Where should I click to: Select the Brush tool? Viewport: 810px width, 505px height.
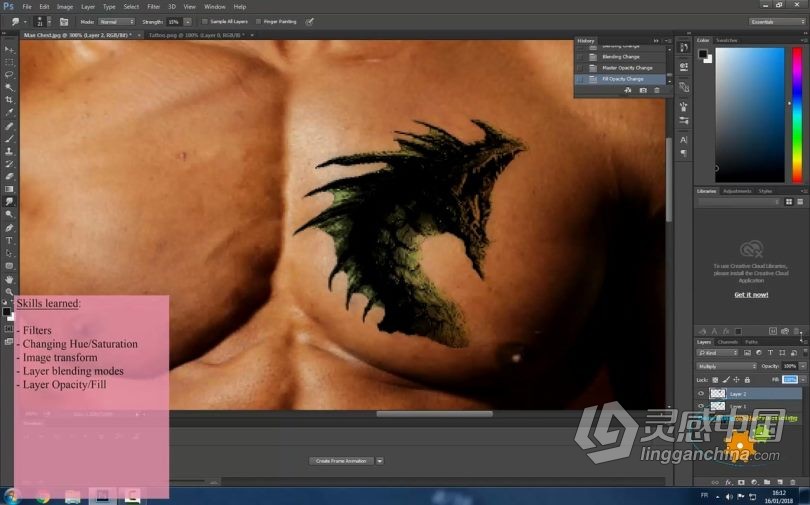pyautogui.click(x=9, y=138)
